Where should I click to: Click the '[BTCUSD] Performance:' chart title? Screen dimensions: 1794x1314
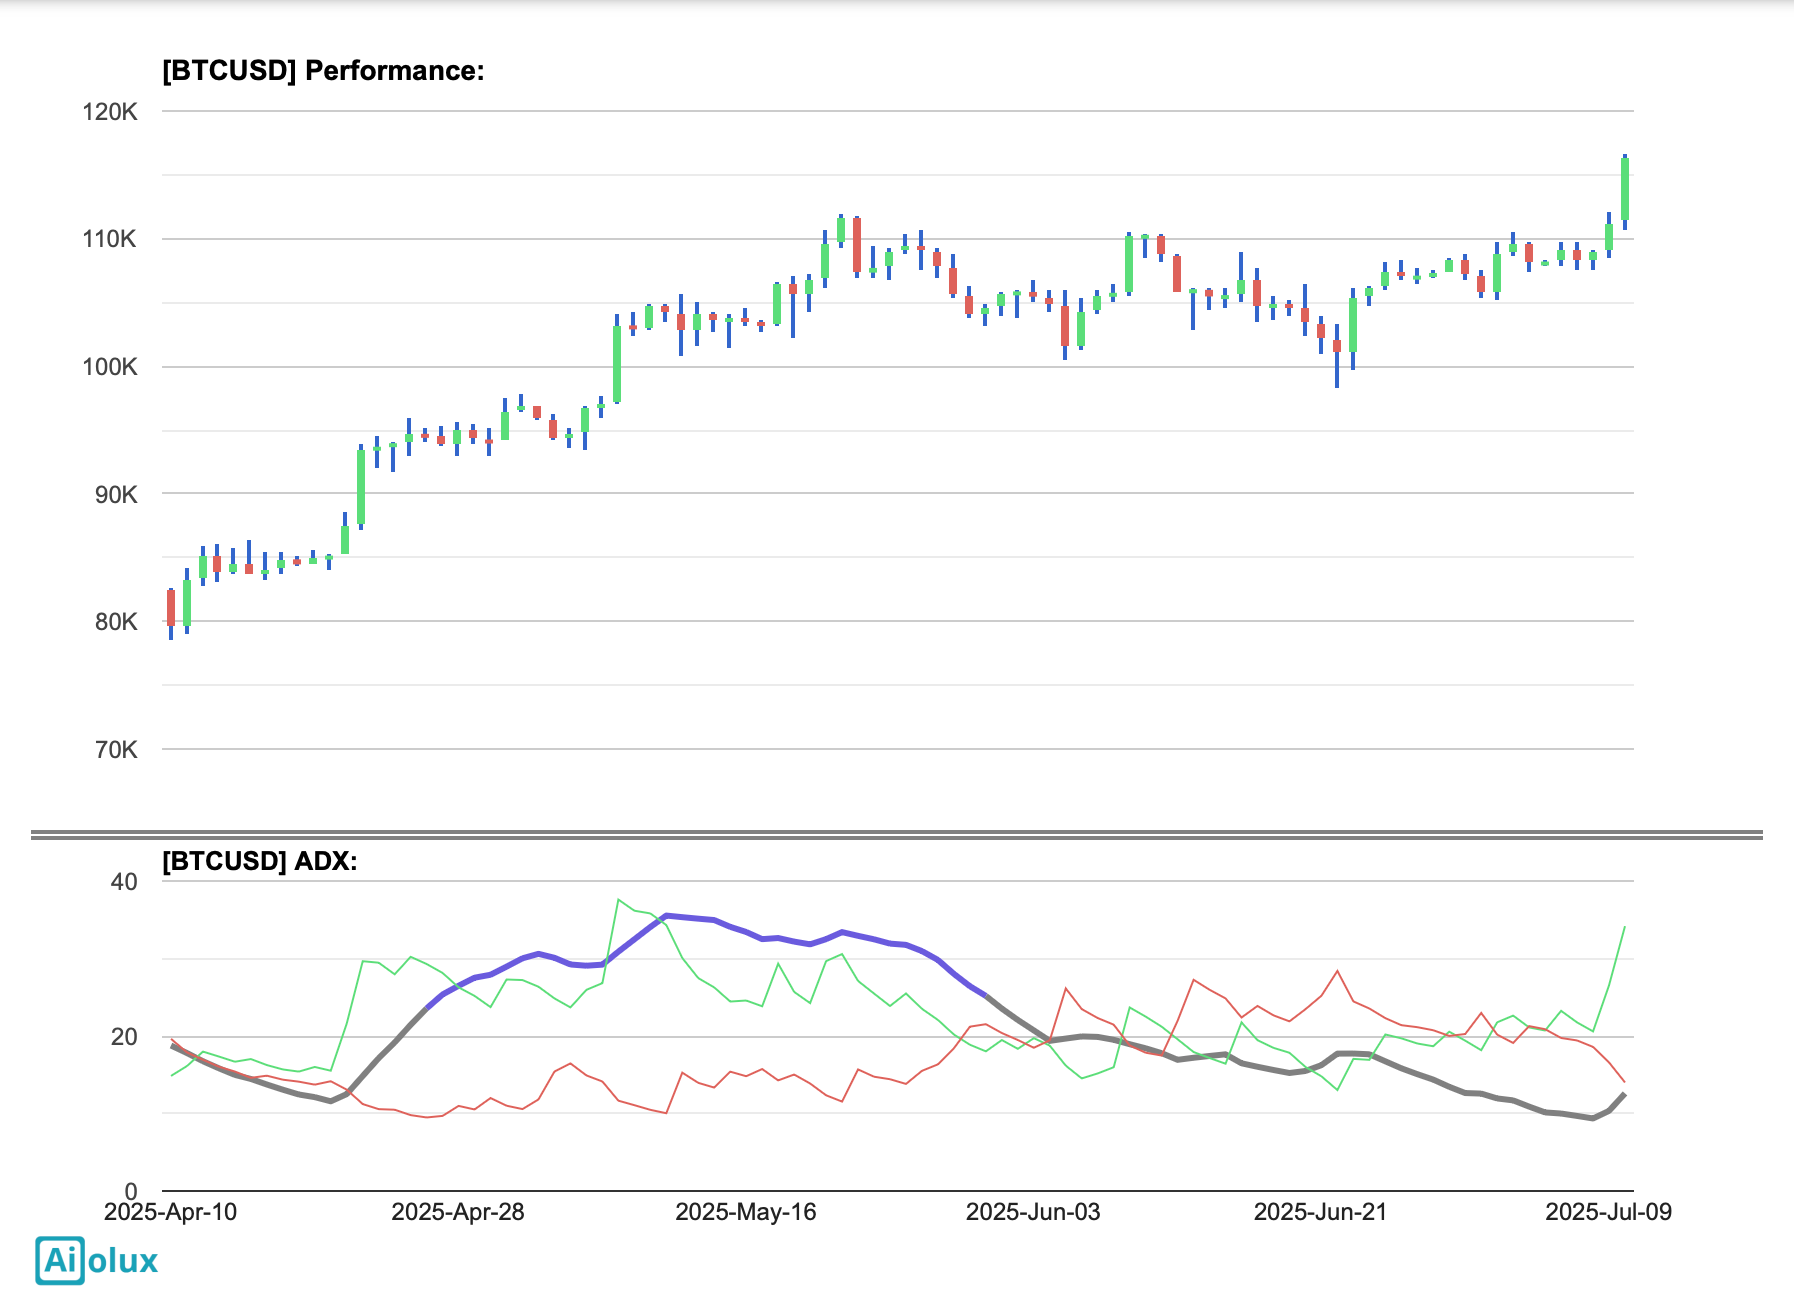(323, 71)
